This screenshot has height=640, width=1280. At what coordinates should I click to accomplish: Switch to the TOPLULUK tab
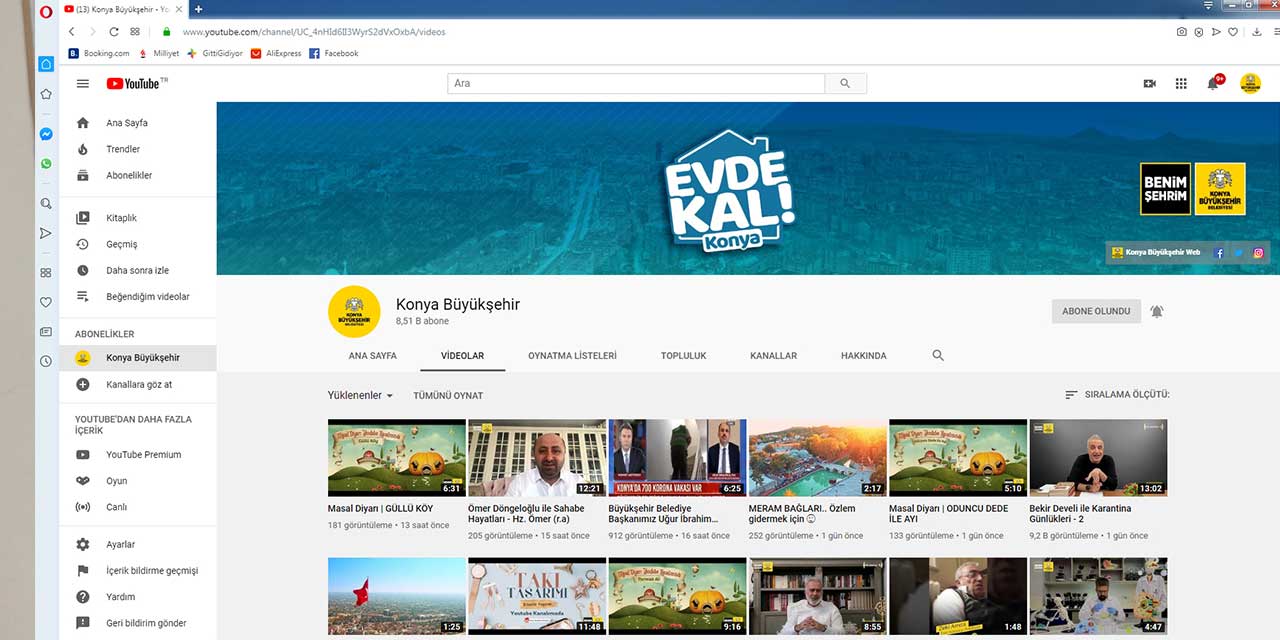pos(683,355)
